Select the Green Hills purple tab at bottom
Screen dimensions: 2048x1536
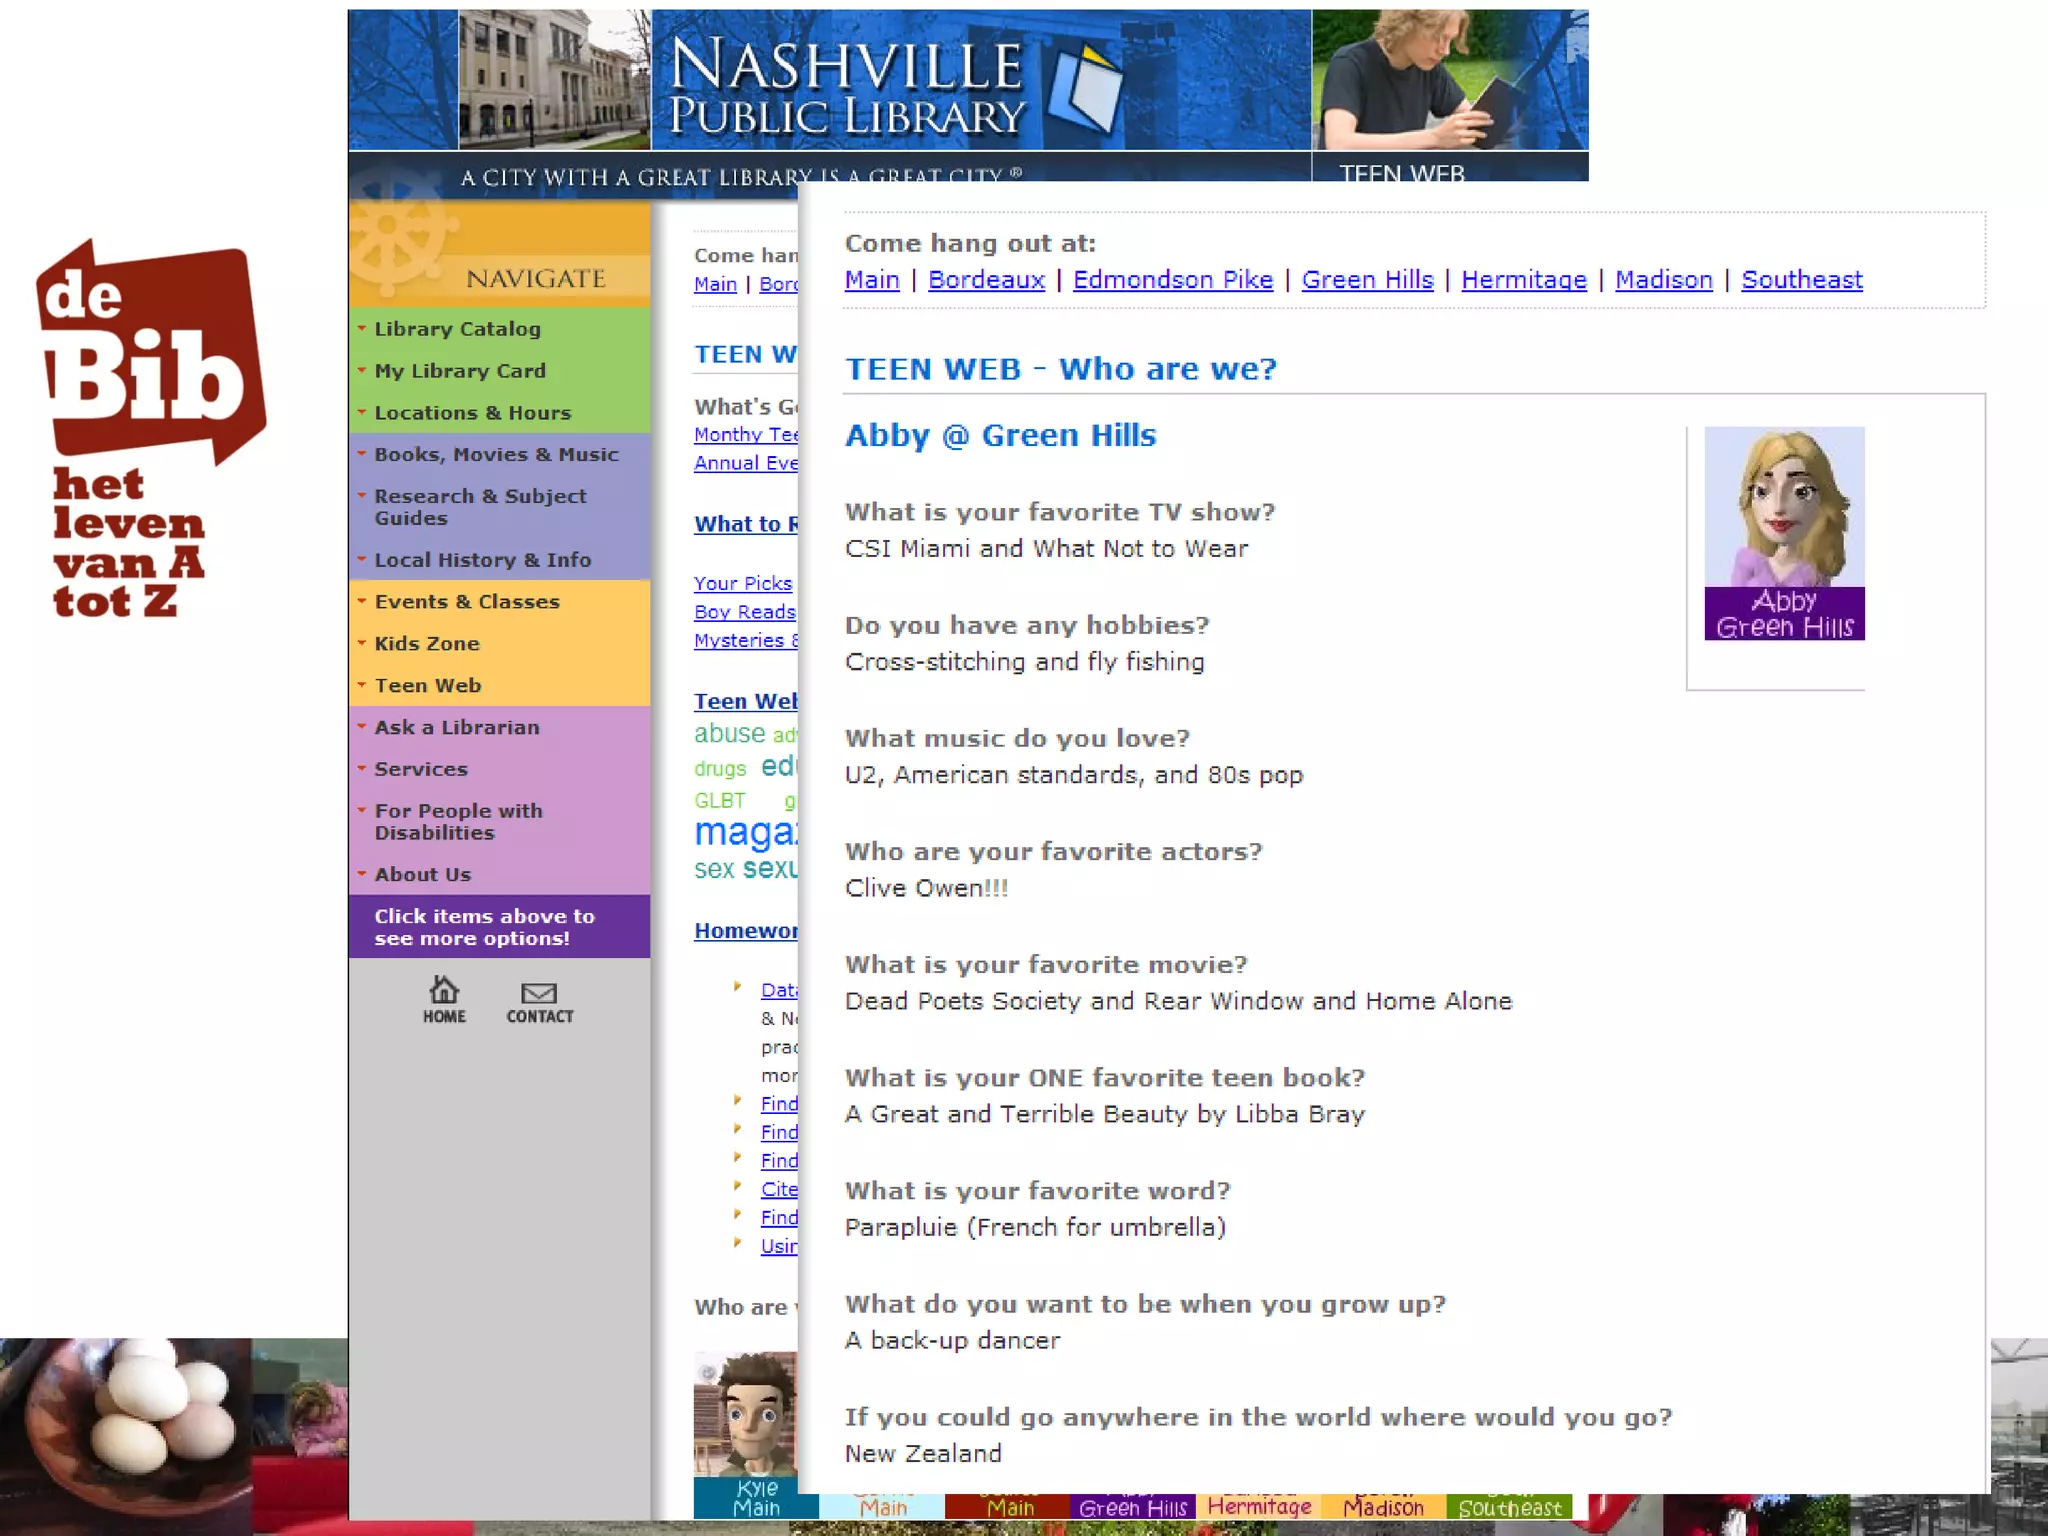(x=1133, y=1507)
